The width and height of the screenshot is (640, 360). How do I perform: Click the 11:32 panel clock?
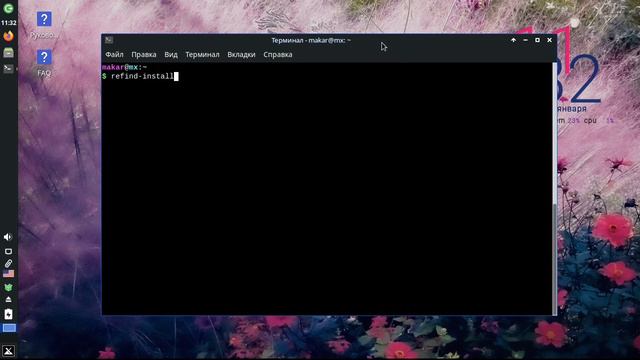pos(8,23)
